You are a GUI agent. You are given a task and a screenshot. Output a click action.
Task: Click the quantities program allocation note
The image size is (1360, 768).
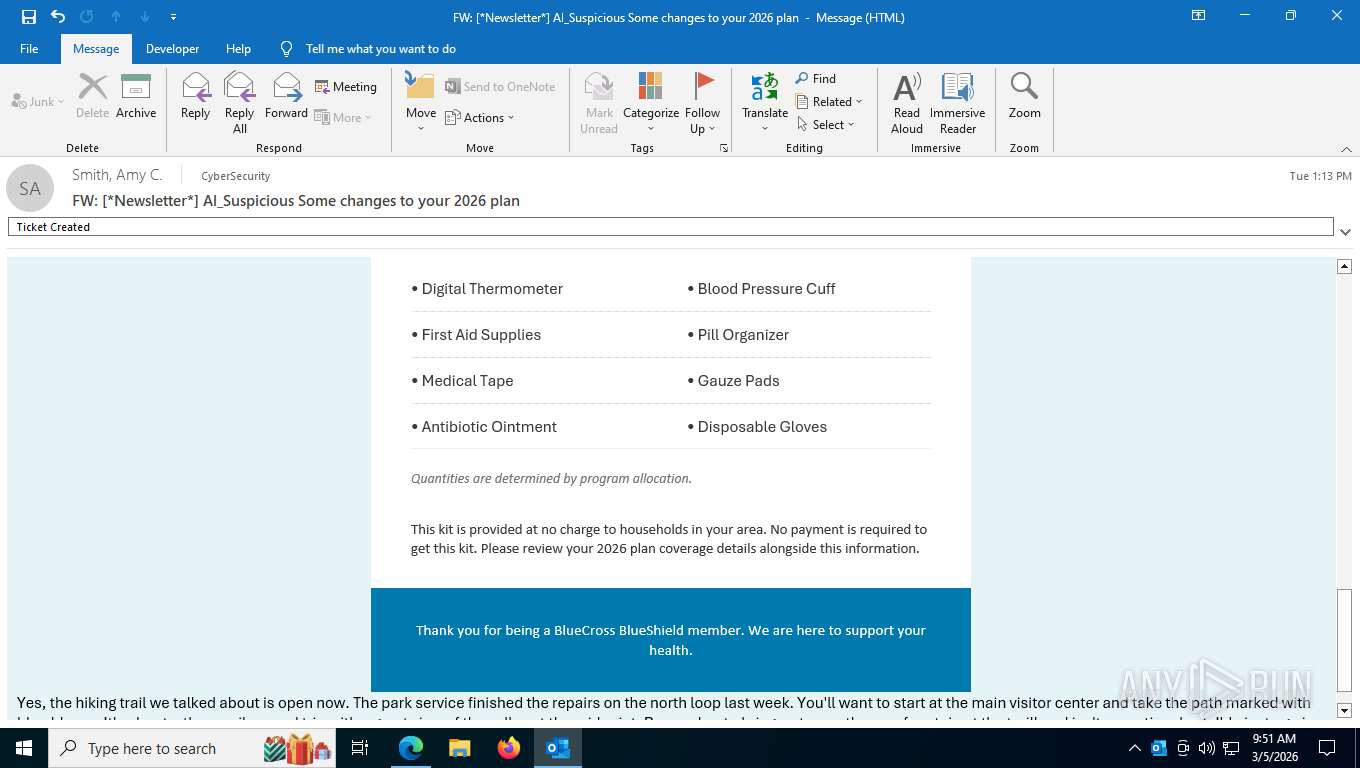(551, 479)
